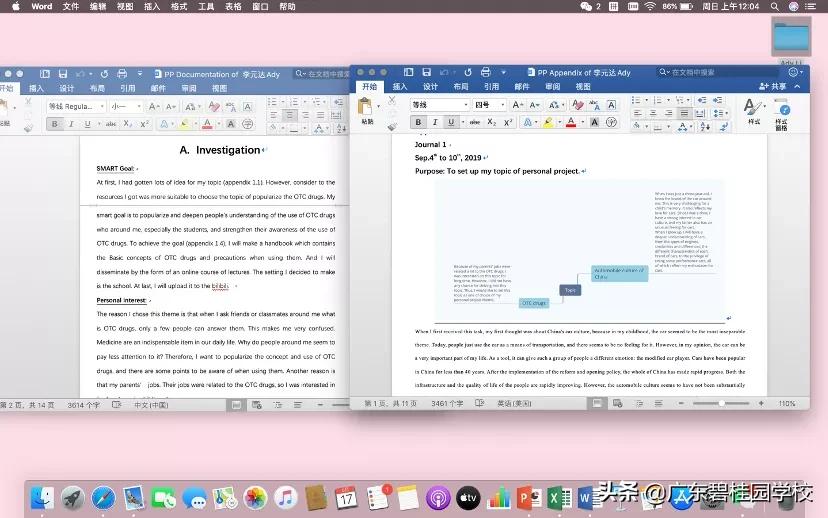Open font name dropdown in Appendix window
This screenshot has height=518, width=828.
click(x=466, y=105)
